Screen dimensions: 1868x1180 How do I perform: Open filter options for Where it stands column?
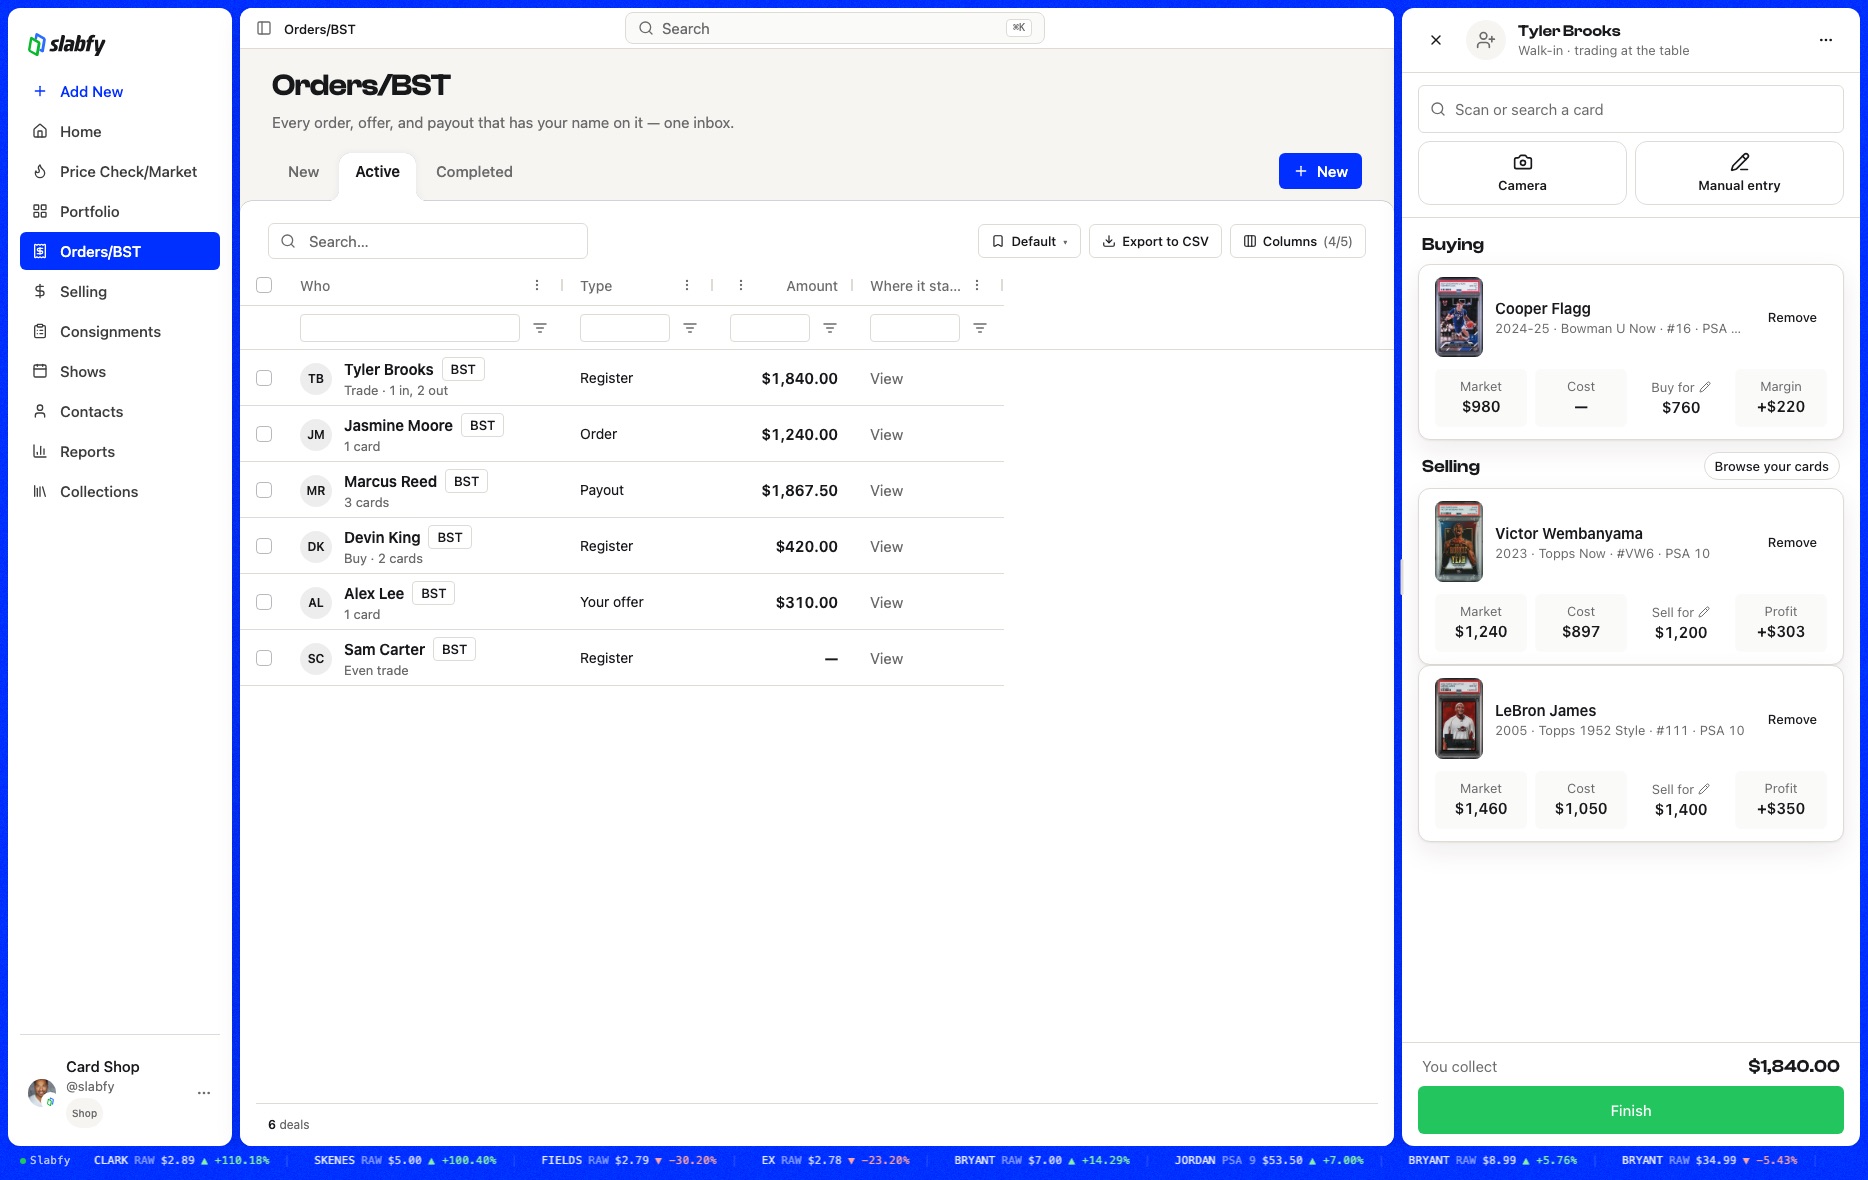click(x=980, y=328)
